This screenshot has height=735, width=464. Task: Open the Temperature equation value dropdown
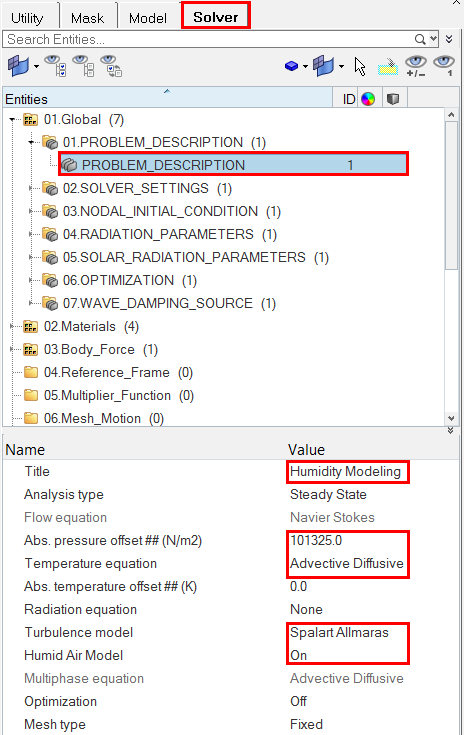346,563
